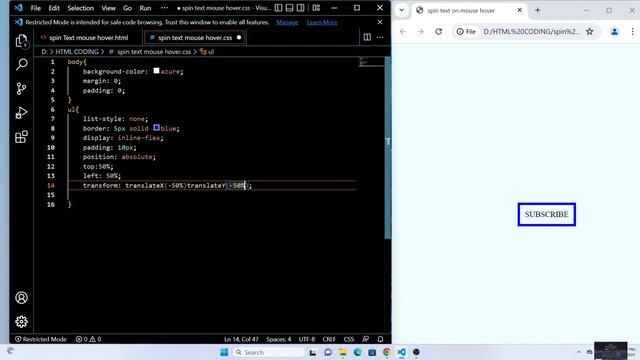This screenshot has width=640, height=360.
Task: Open the Go menu
Action: click(127, 8)
